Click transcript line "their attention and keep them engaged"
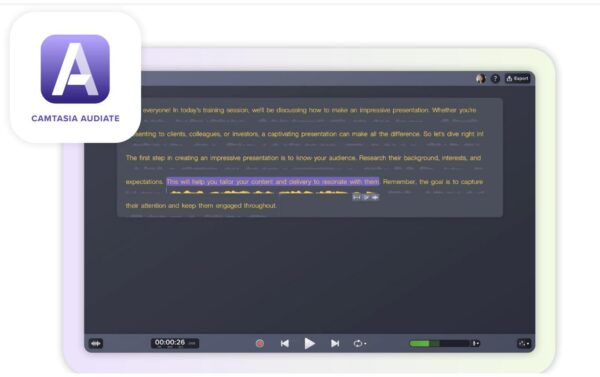The height and width of the screenshot is (377, 600). pyautogui.click(x=201, y=206)
